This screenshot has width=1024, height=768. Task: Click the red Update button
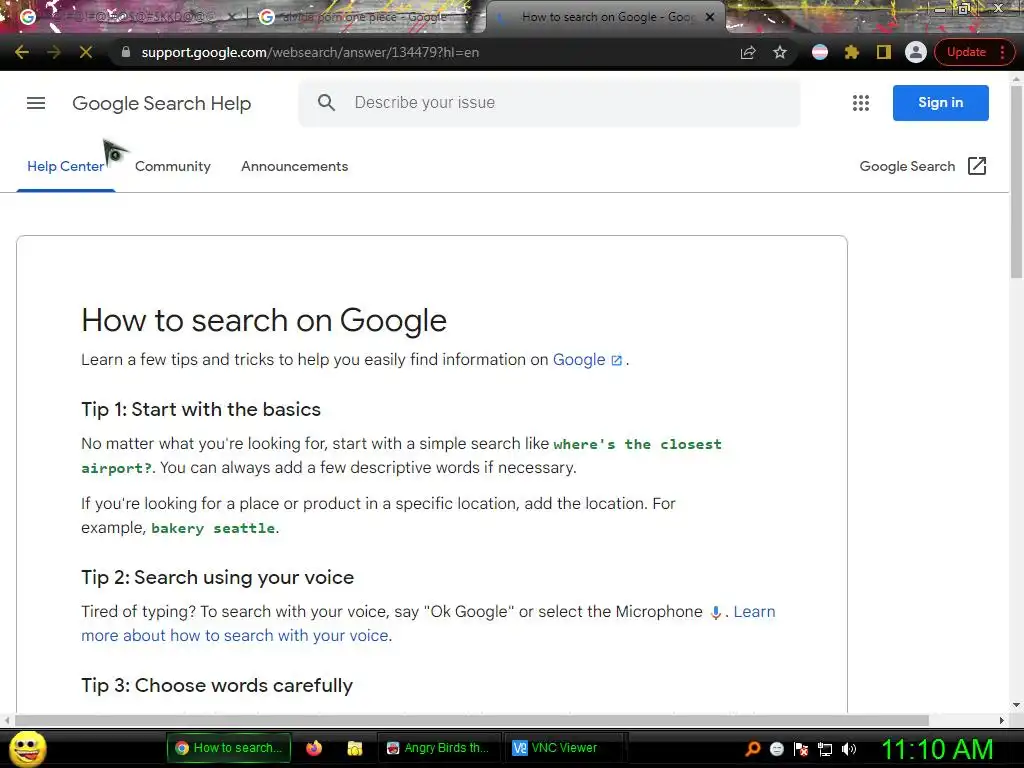[x=966, y=52]
